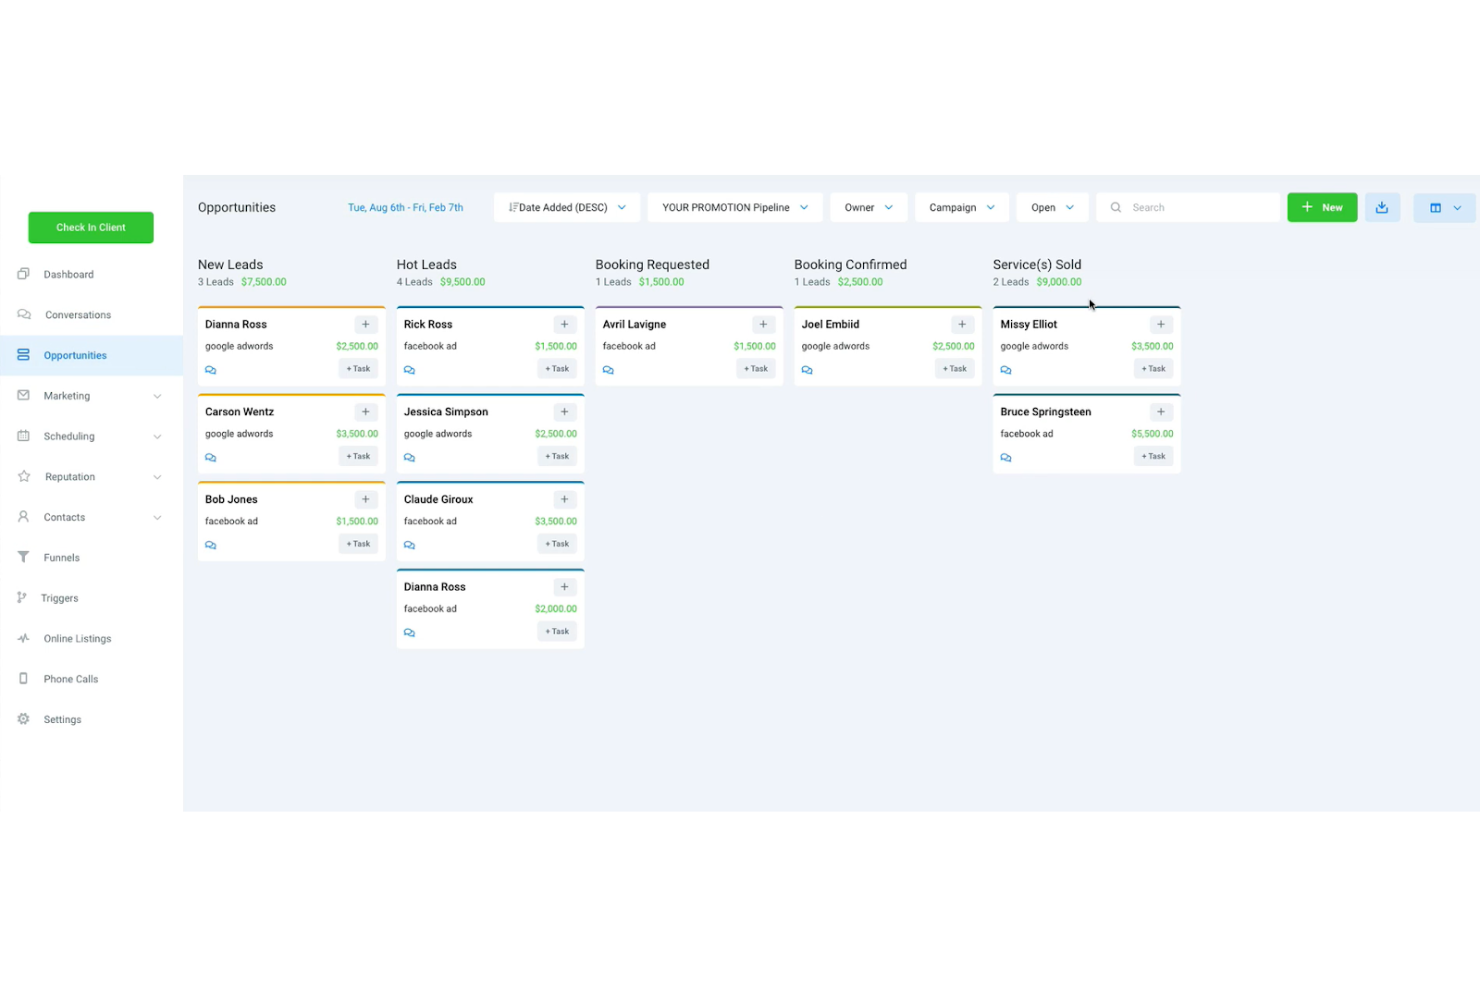The image size is (1480, 987).
Task: Click the Funnels filter icon
Action: click(23, 557)
